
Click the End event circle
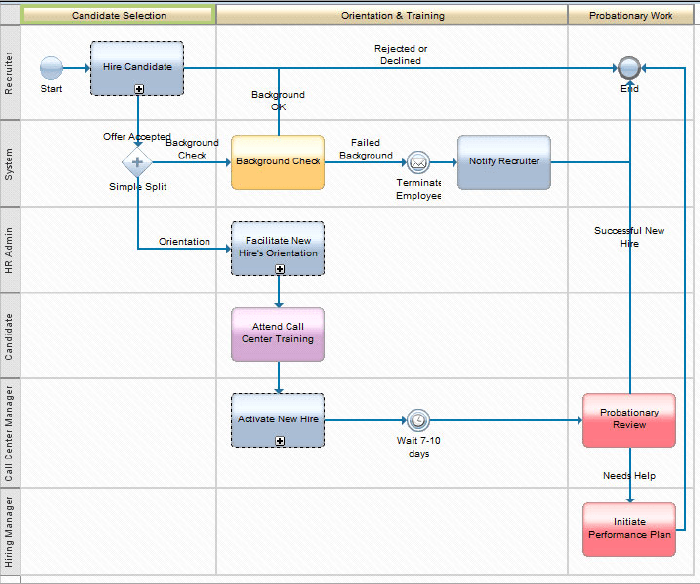point(629,68)
